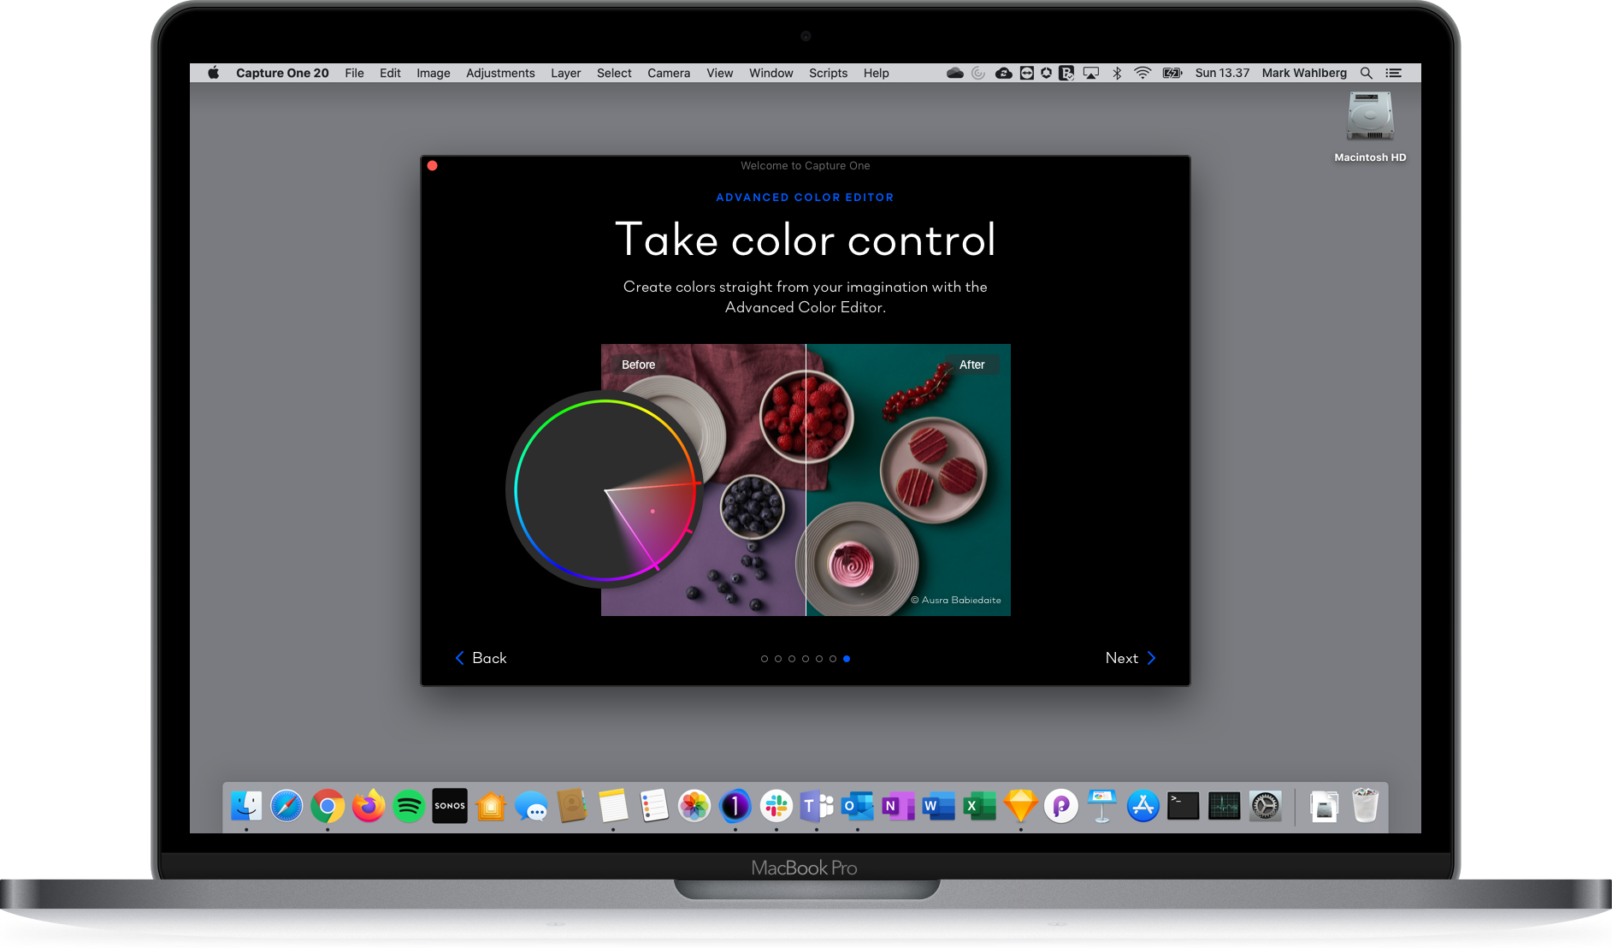Viewport: 1612px width, 948px height.
Task: Open Spotlight search in the menu bar
Action: pos(1366,72)
